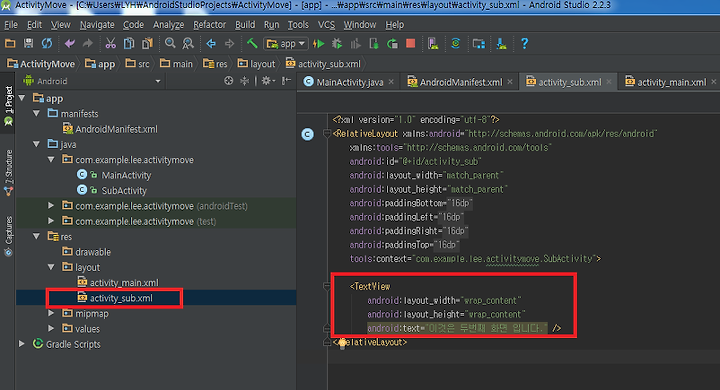720x390 pixels.
Task: Click the Paste toolbar icon
Action: (x=147, y=44)
